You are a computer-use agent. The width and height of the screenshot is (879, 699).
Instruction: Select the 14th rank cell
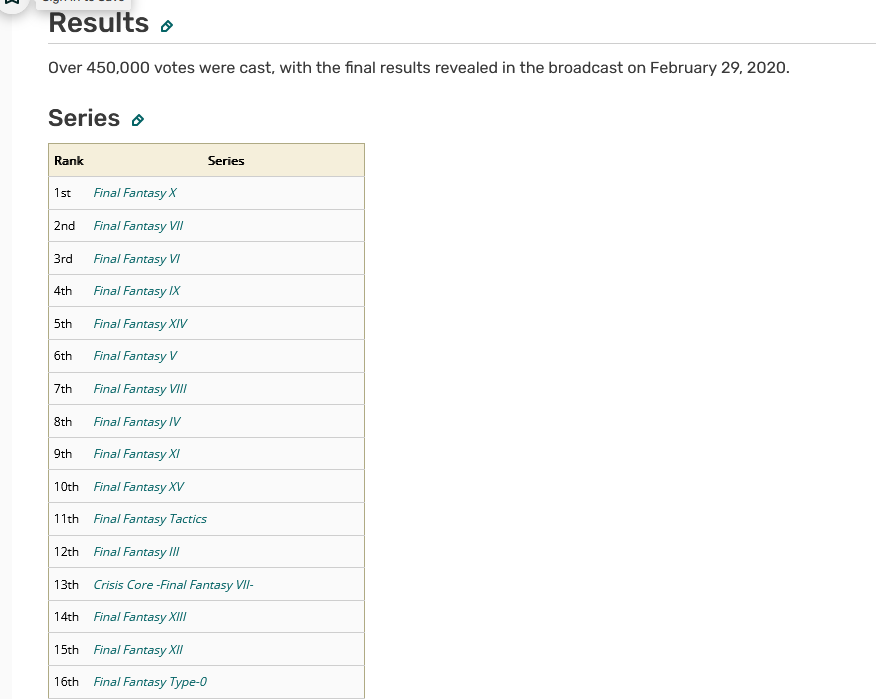66,617
